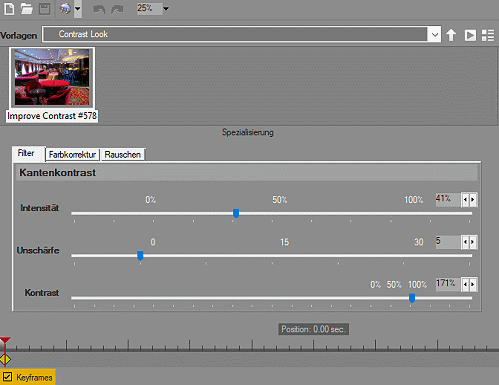Open the Rauschen tab

[123, 155]
